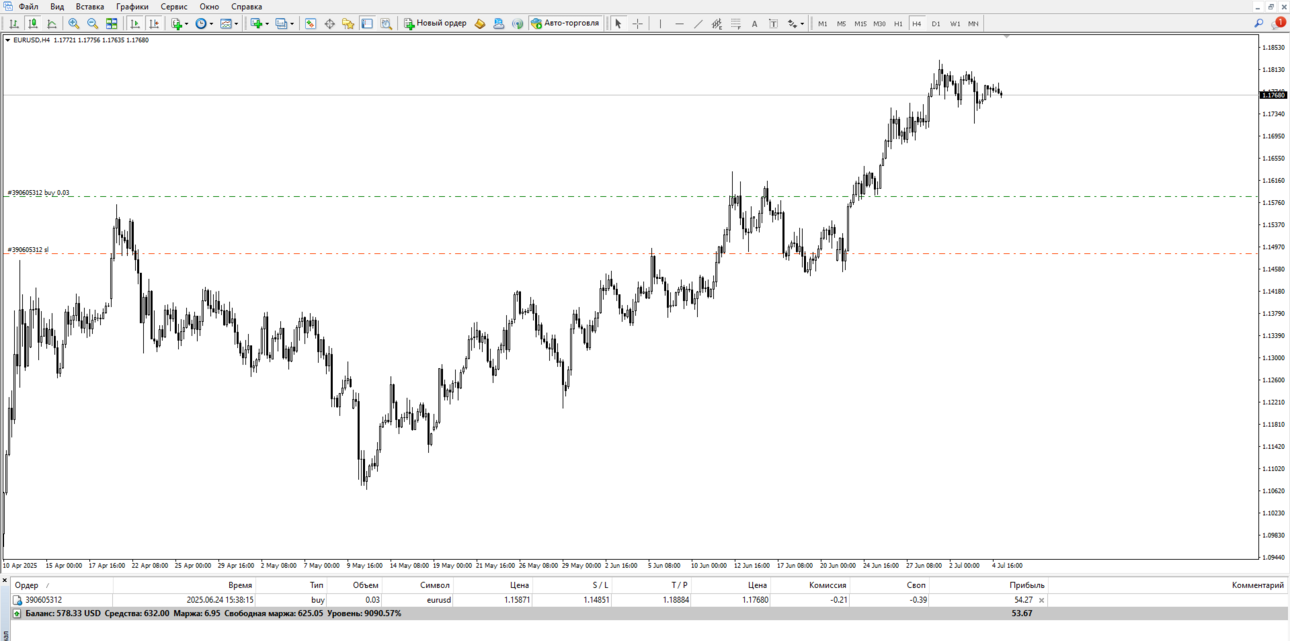The width and height of the screenshot is (1290, 641).
Task: Pick the Text (A) tool
Action: (x=754, y=23)
